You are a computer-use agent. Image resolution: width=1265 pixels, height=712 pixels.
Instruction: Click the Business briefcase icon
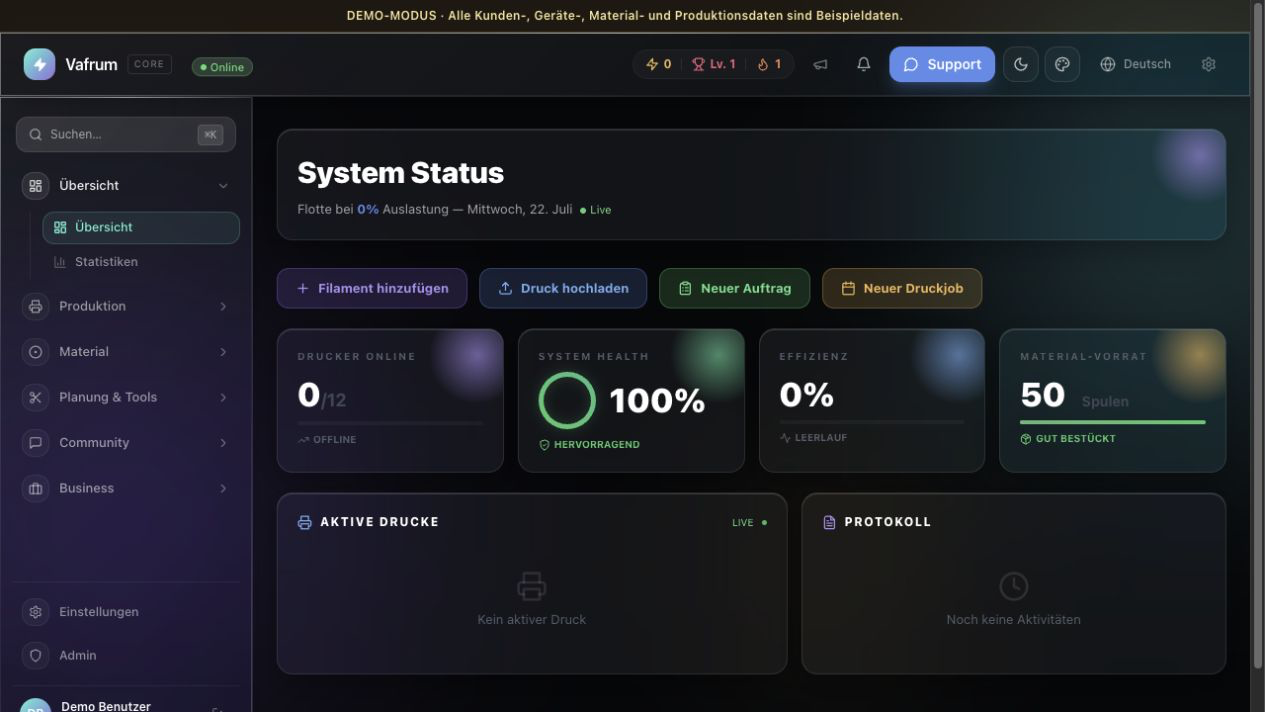coord(36,488)
